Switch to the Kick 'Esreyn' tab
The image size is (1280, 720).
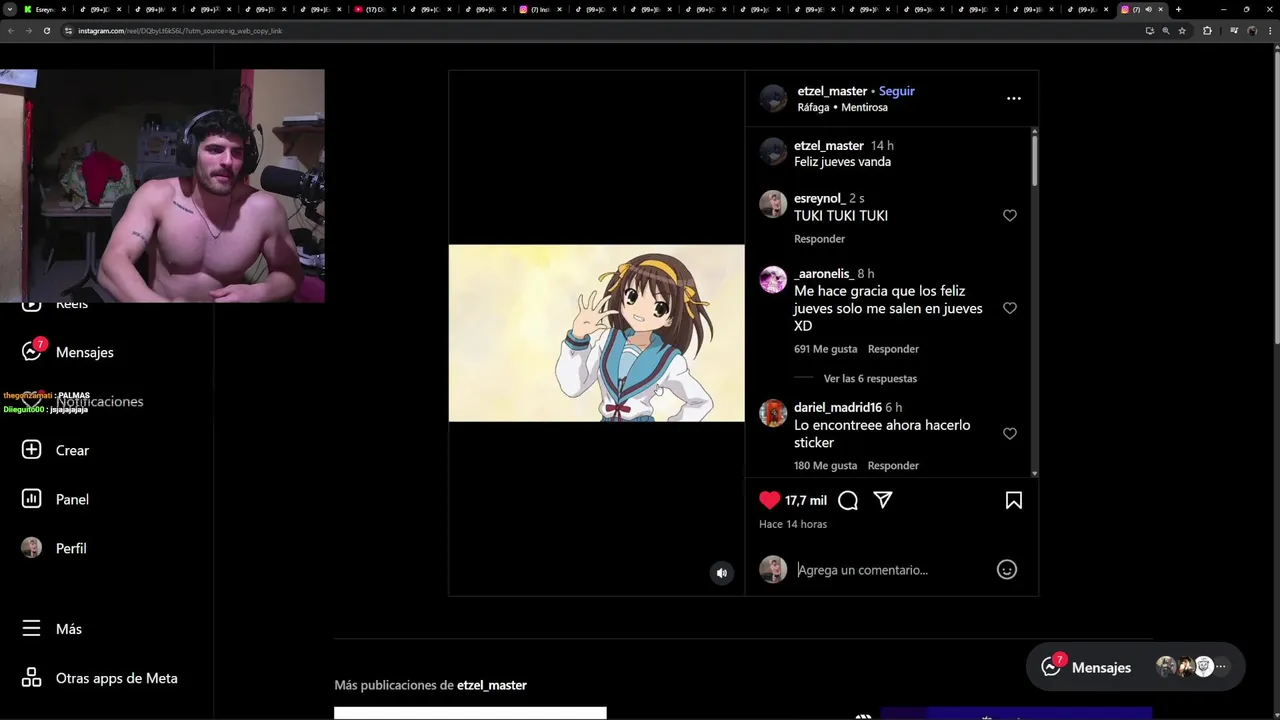click(x=45, y=9)
